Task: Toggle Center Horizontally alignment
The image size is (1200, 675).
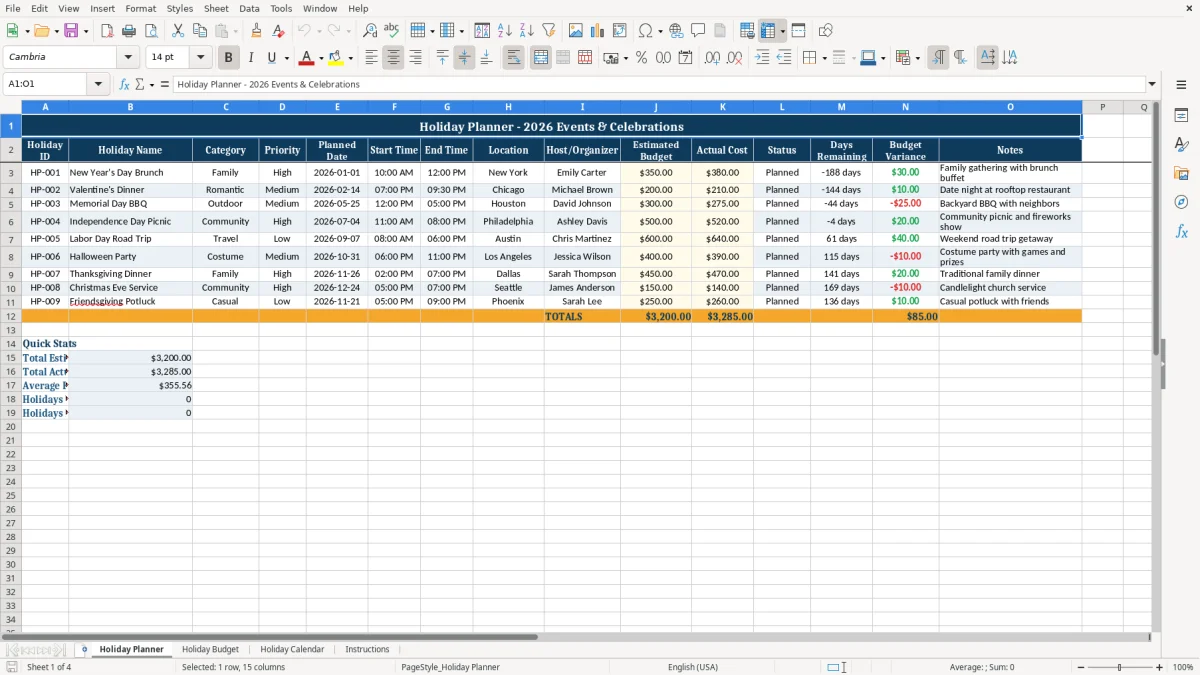Action: [x=393, y=58]
